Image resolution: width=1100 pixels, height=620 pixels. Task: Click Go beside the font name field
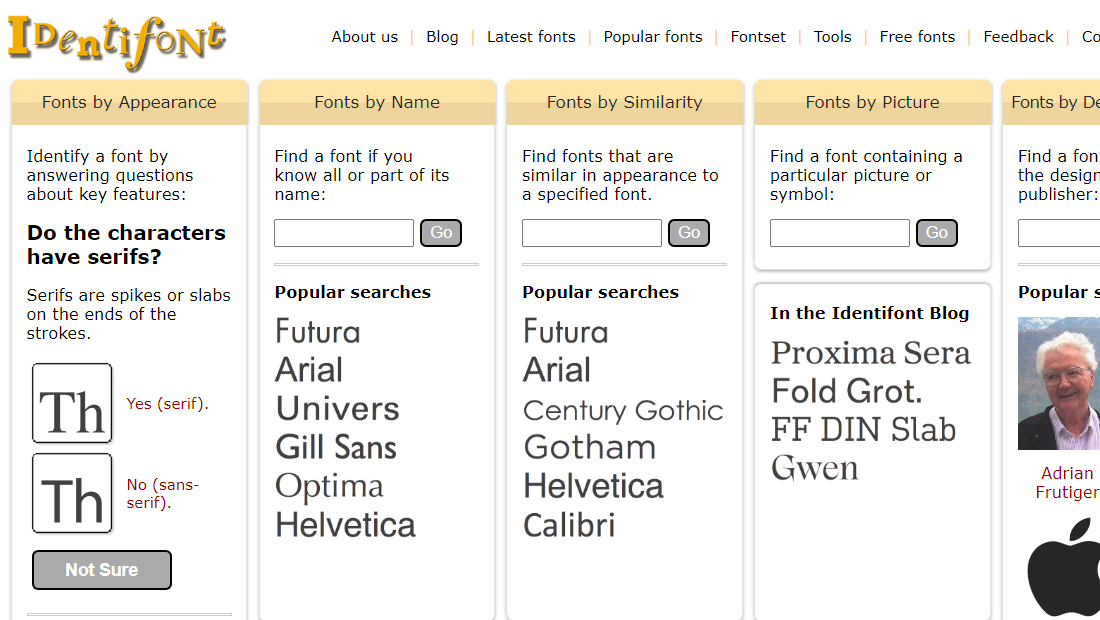coord(441,233)
